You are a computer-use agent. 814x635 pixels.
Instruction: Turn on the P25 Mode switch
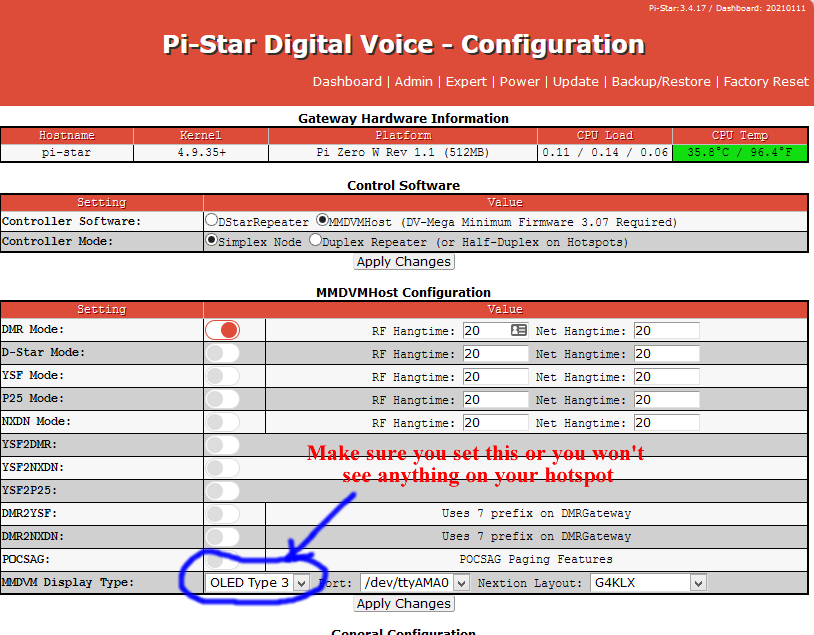pos(222,399)
